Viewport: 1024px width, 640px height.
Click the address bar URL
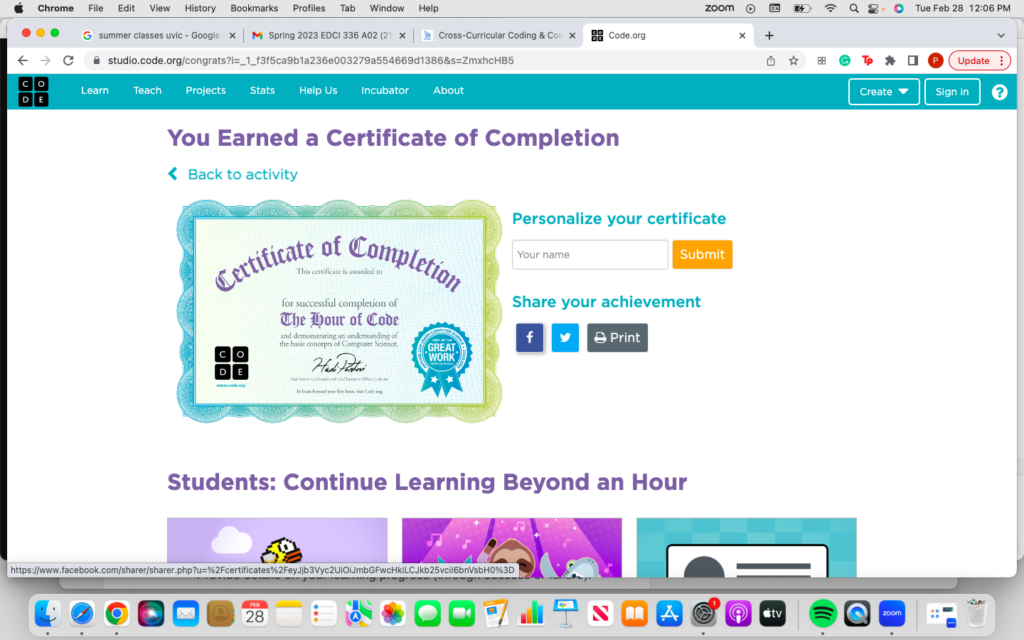click(311, 60)
